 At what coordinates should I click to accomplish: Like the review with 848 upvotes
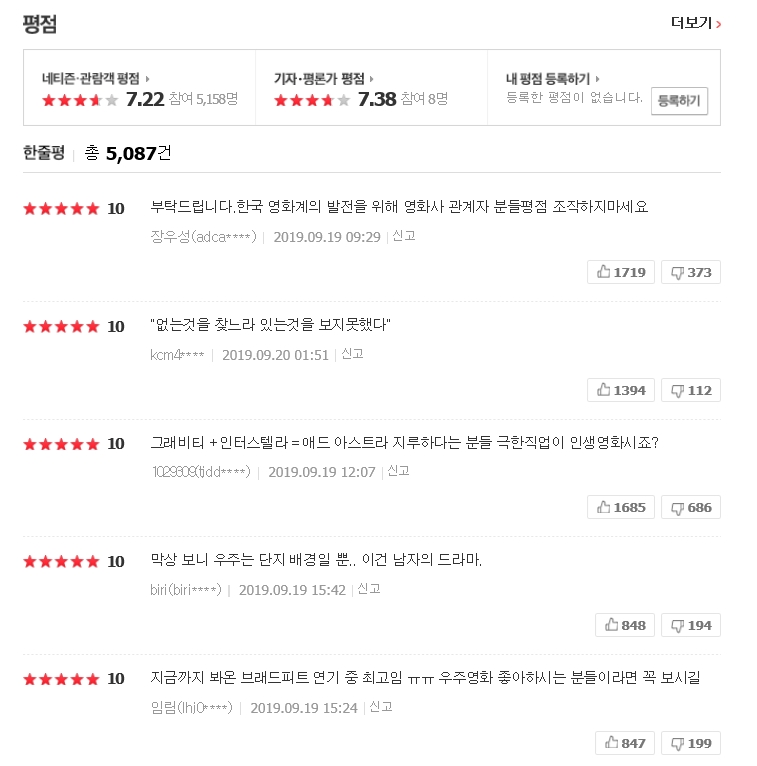[x=625, y=625]
